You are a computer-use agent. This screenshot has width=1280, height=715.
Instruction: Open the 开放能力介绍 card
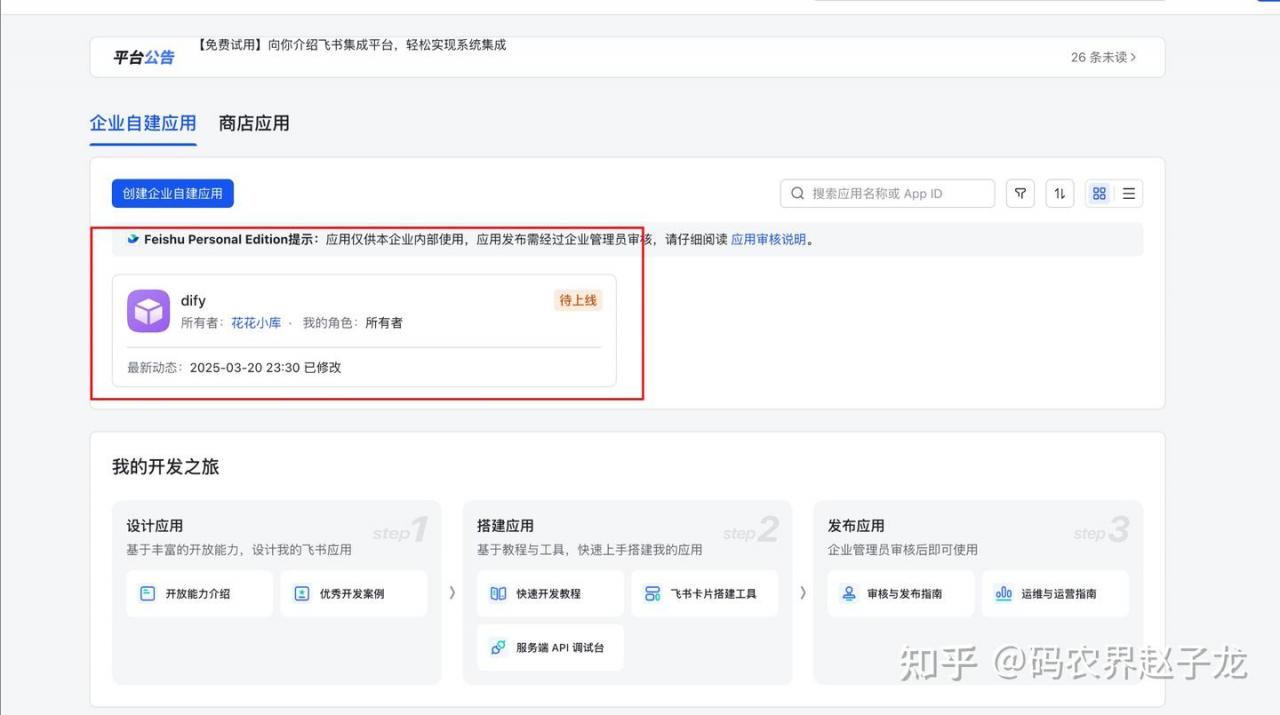200,593
